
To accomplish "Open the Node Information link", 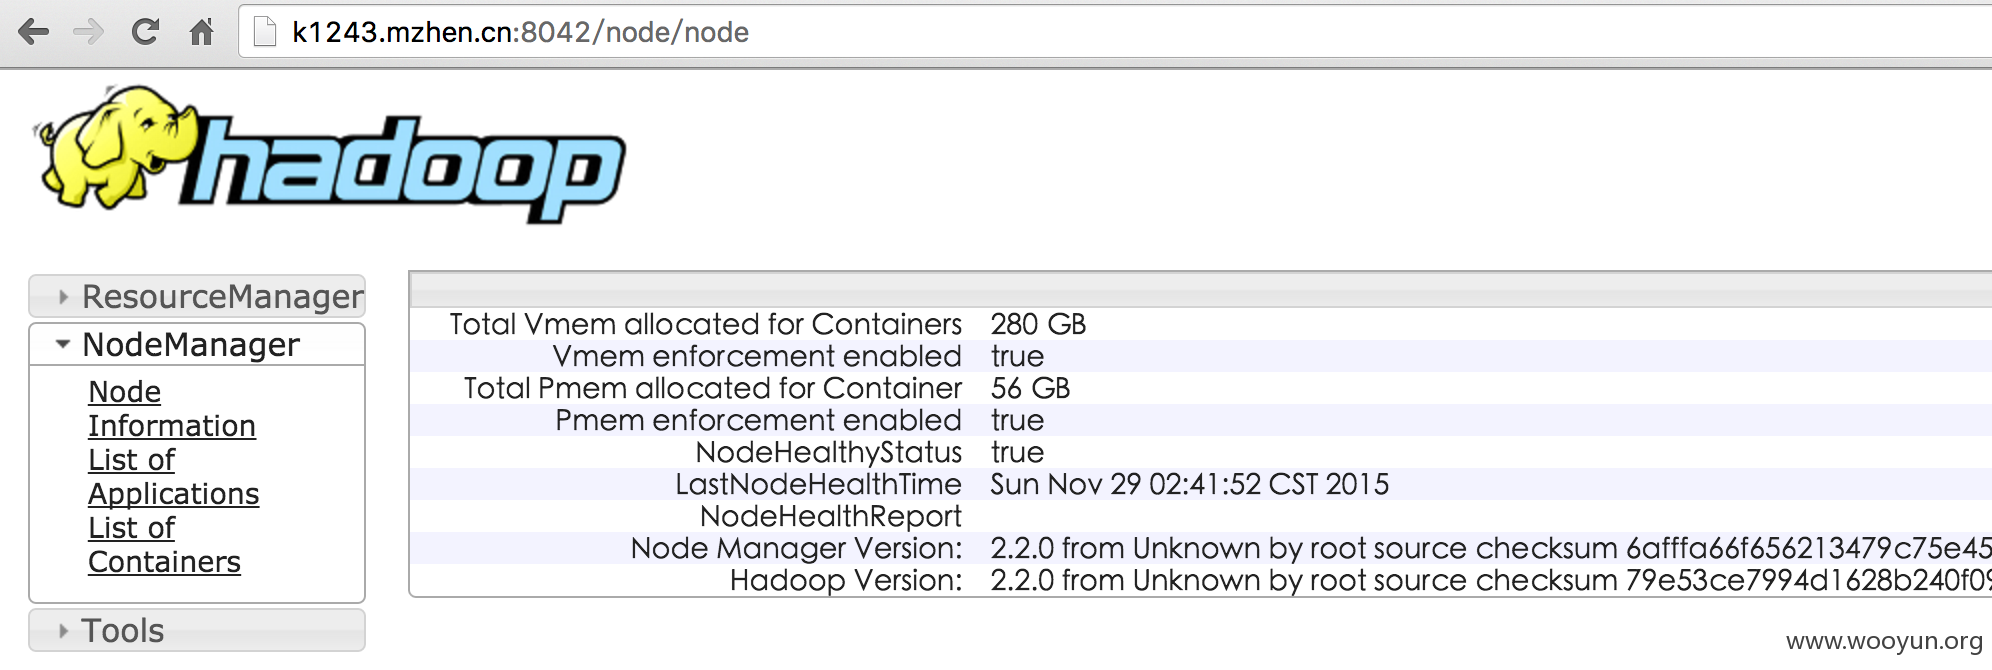I will click(172, 409).
